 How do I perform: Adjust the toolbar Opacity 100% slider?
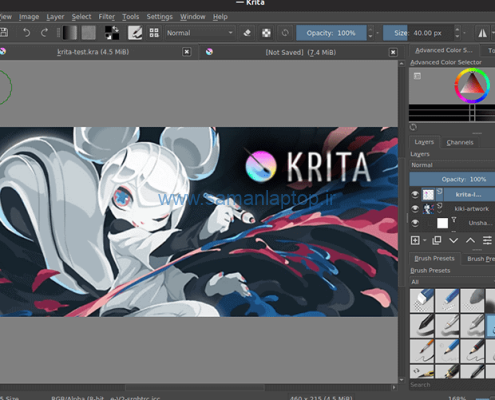point(331,33)
